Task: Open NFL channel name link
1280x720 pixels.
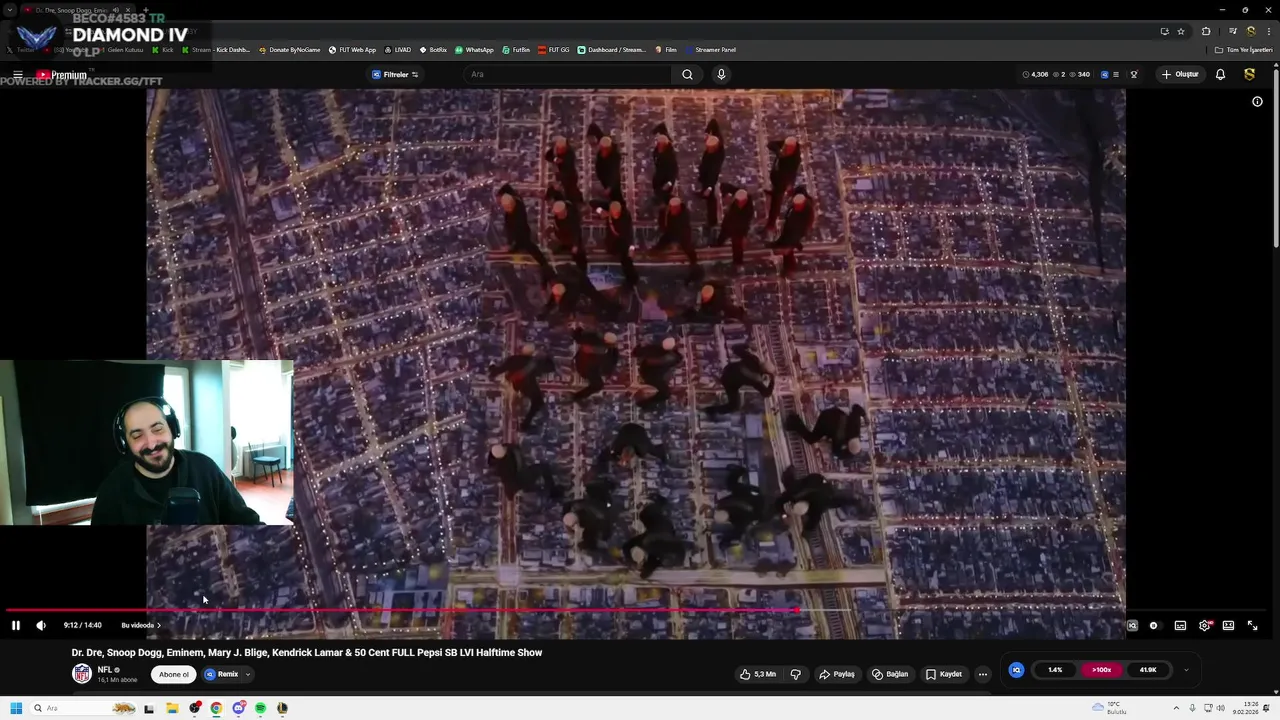Action: click(104, 670)
